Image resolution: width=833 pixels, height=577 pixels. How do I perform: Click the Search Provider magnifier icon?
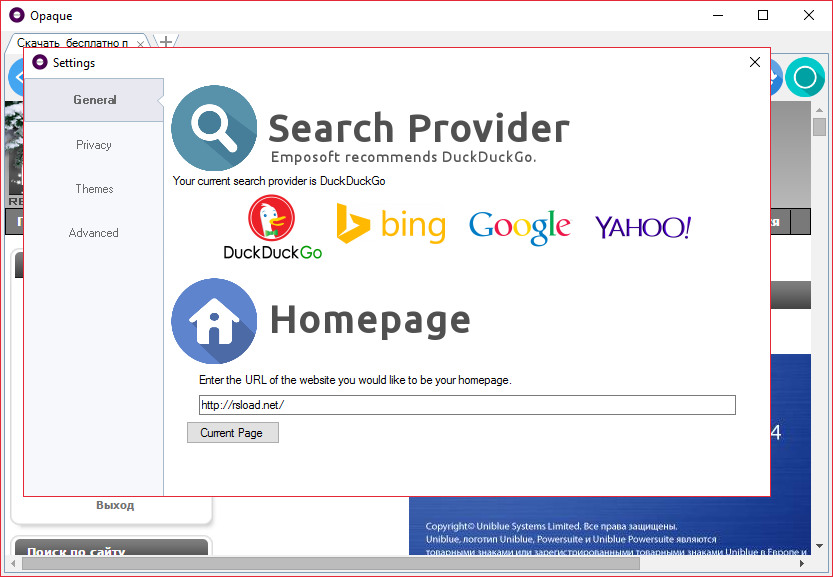pos(214,128)
